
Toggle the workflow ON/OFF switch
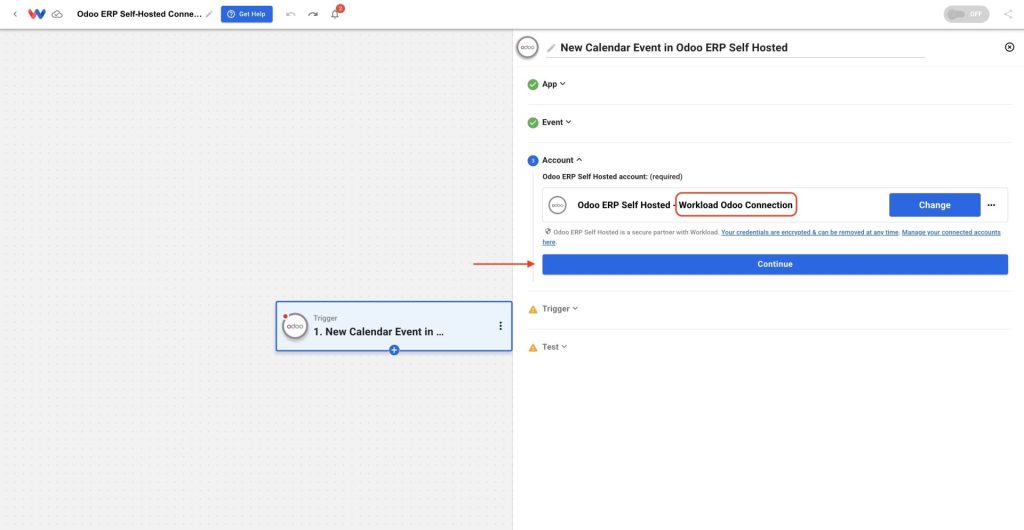966,14
